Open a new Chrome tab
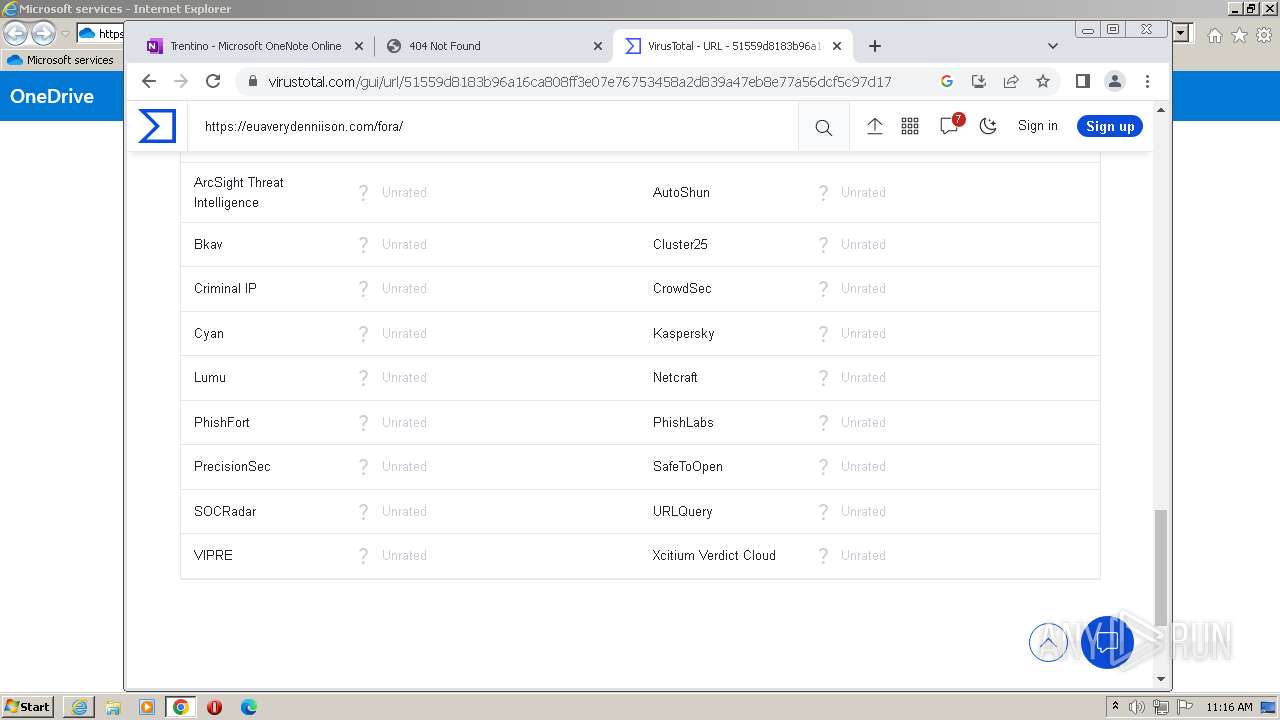This screenshot has height=720, width=1280. [x=875, y=46]
